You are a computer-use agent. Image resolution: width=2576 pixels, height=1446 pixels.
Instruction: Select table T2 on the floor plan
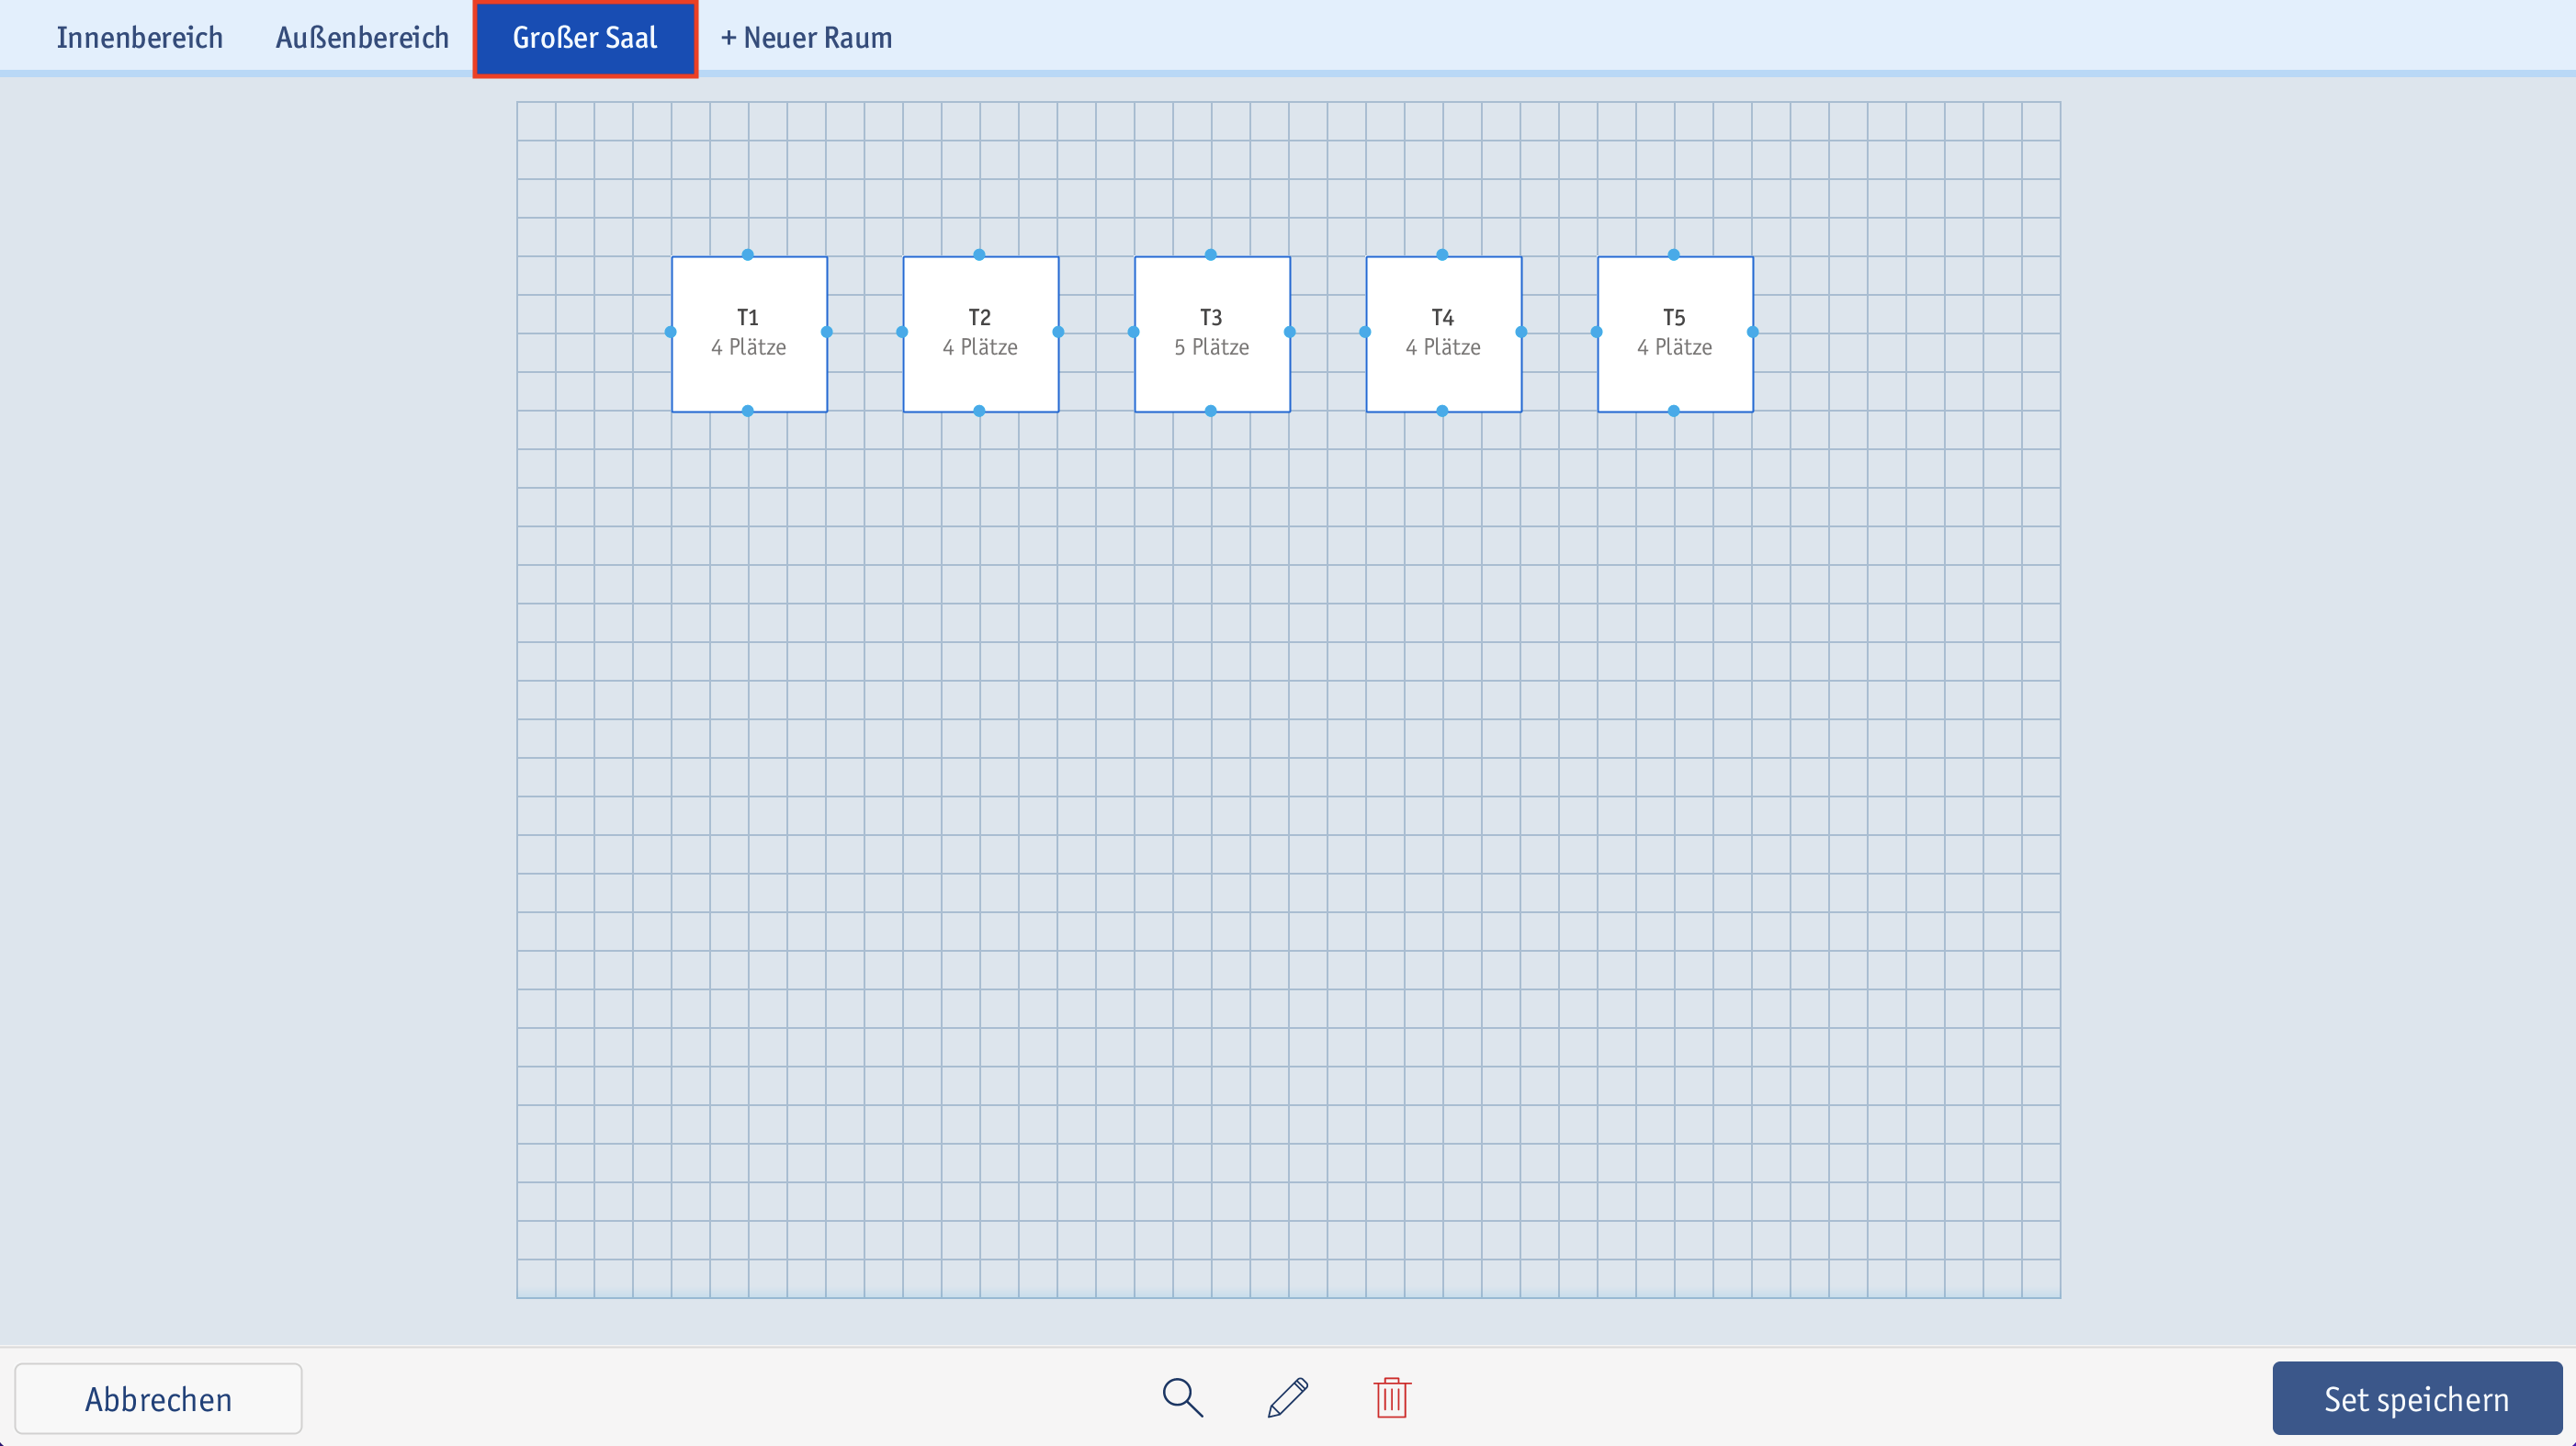pyautogui.click(x=980, y=333)
